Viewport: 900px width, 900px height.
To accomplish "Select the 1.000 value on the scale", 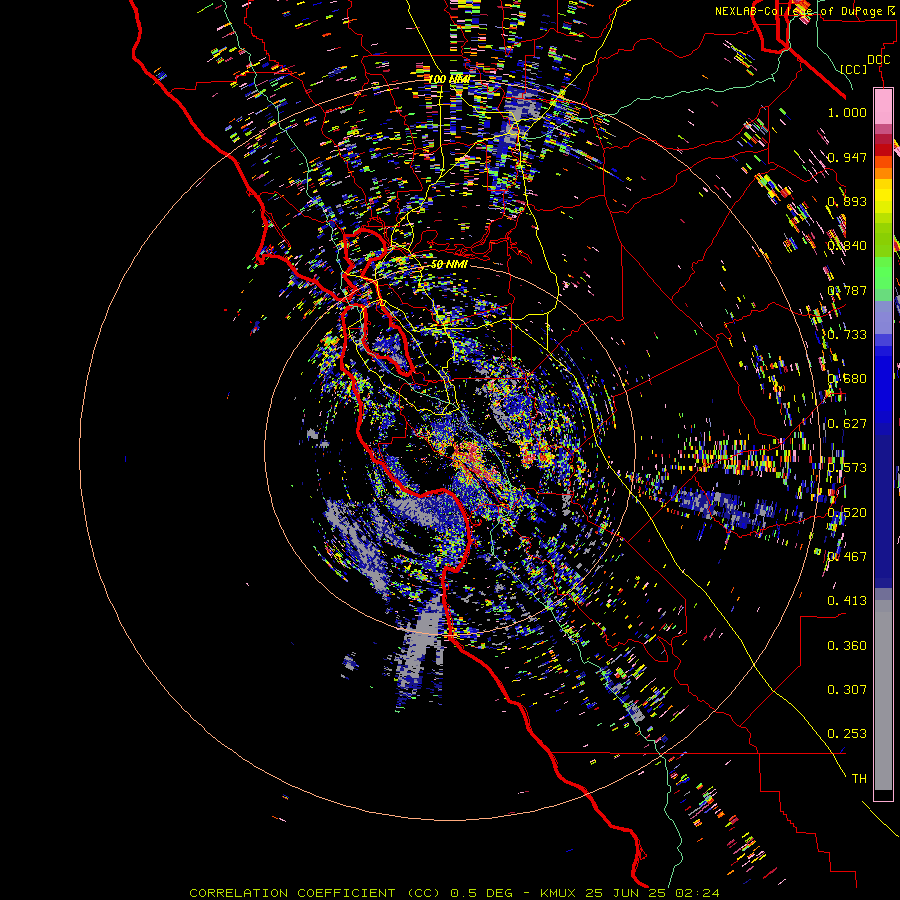I will pos(847,112).
